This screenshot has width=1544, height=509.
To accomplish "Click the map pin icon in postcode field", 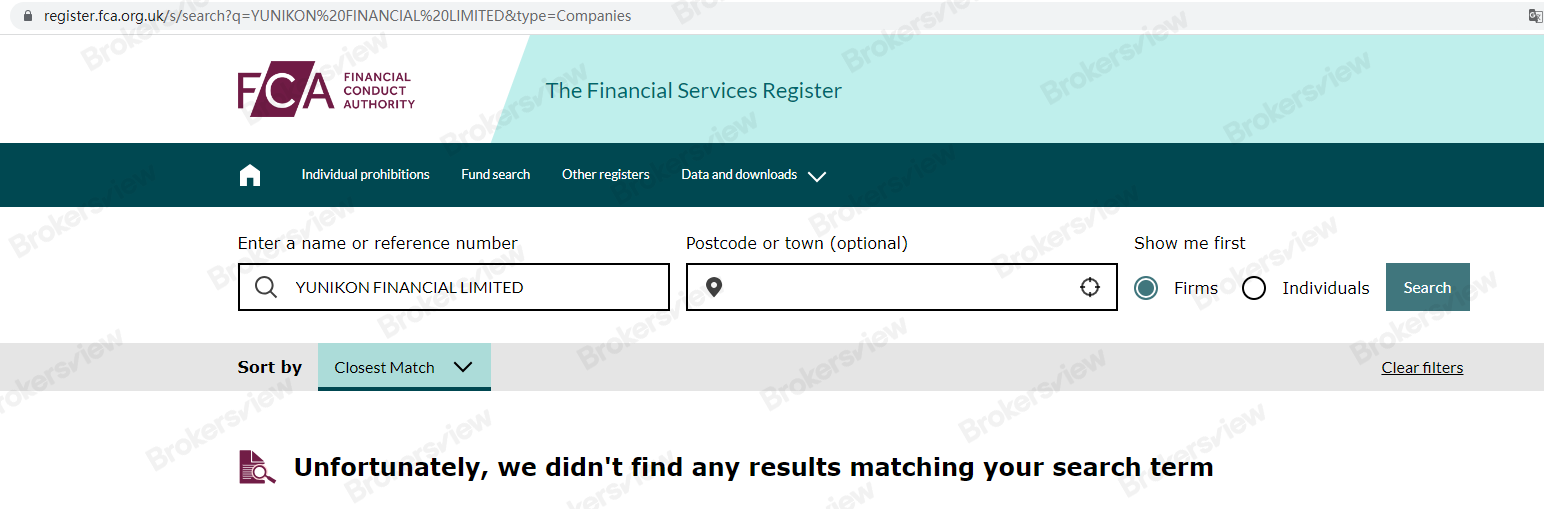I will 713,288.
